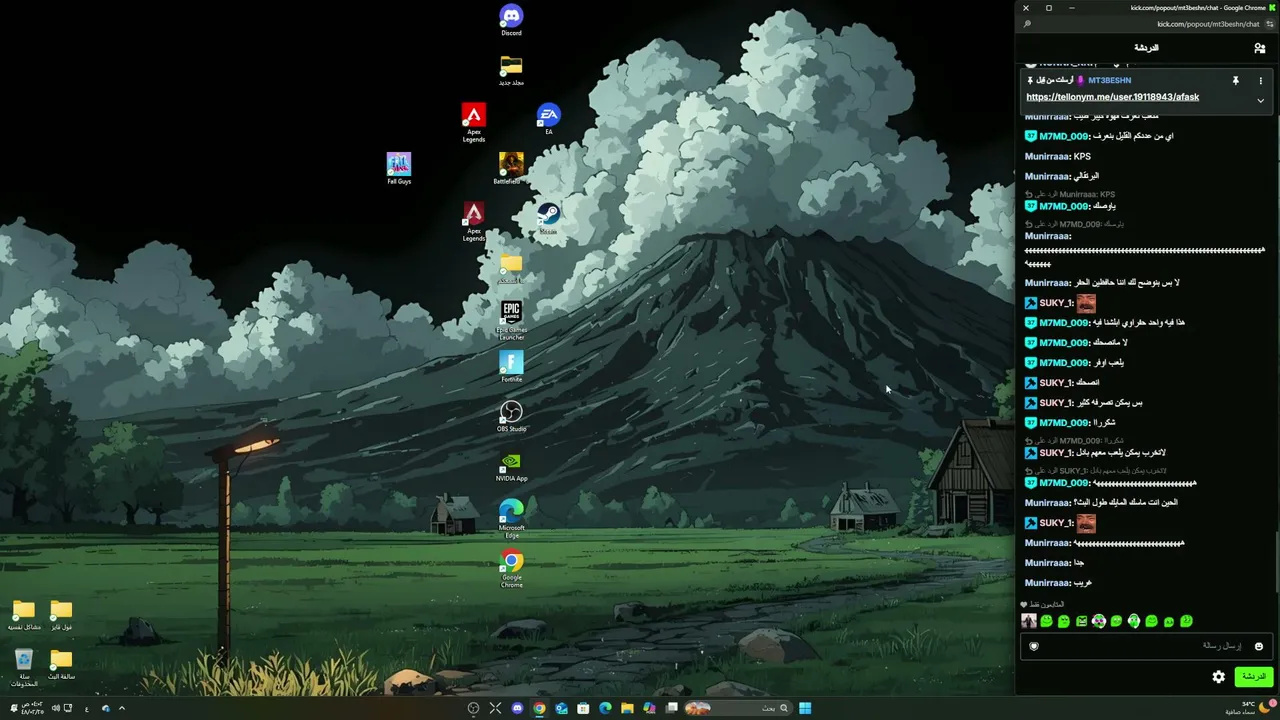This screenshot has width=1280, height=720.
Task: Open pinned message three-dot options
Action: click(x=1260, y=81)
